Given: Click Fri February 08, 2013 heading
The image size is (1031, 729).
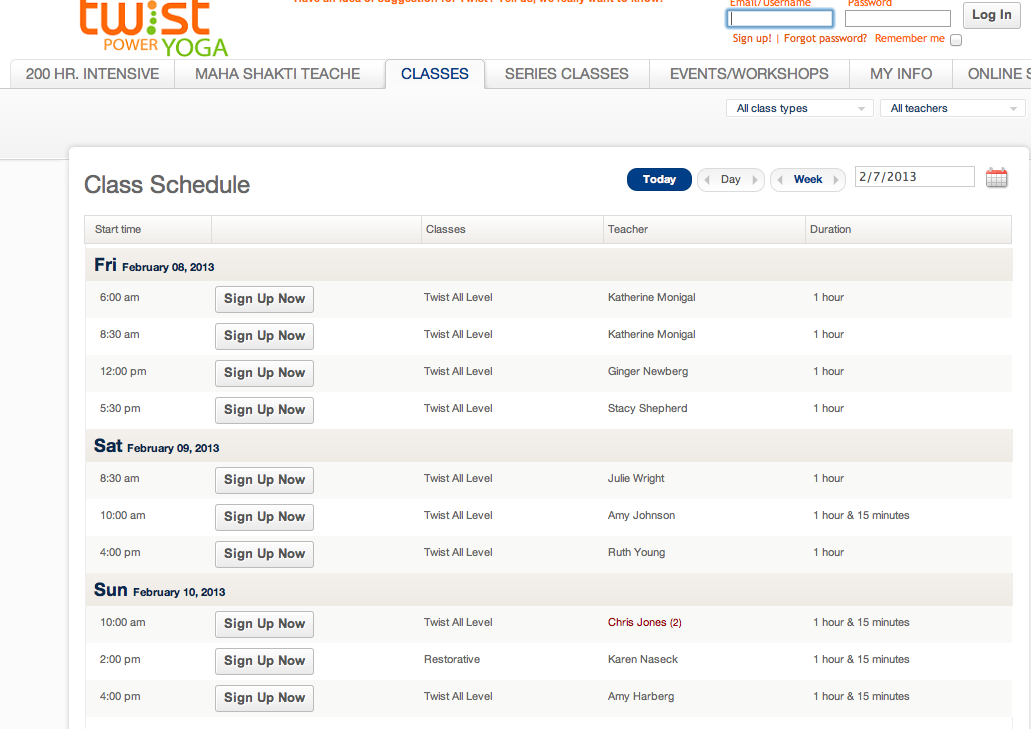Looking at the screenshot, I should (154, 266).
